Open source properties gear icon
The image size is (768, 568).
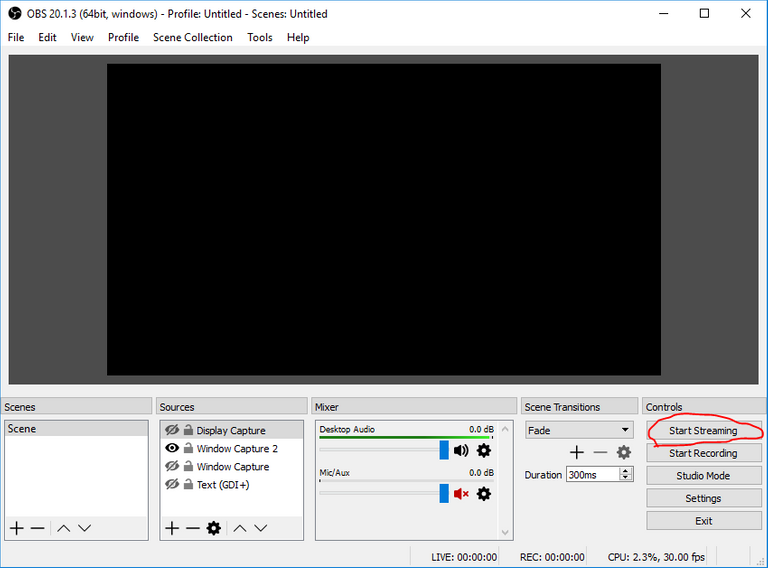213,528
